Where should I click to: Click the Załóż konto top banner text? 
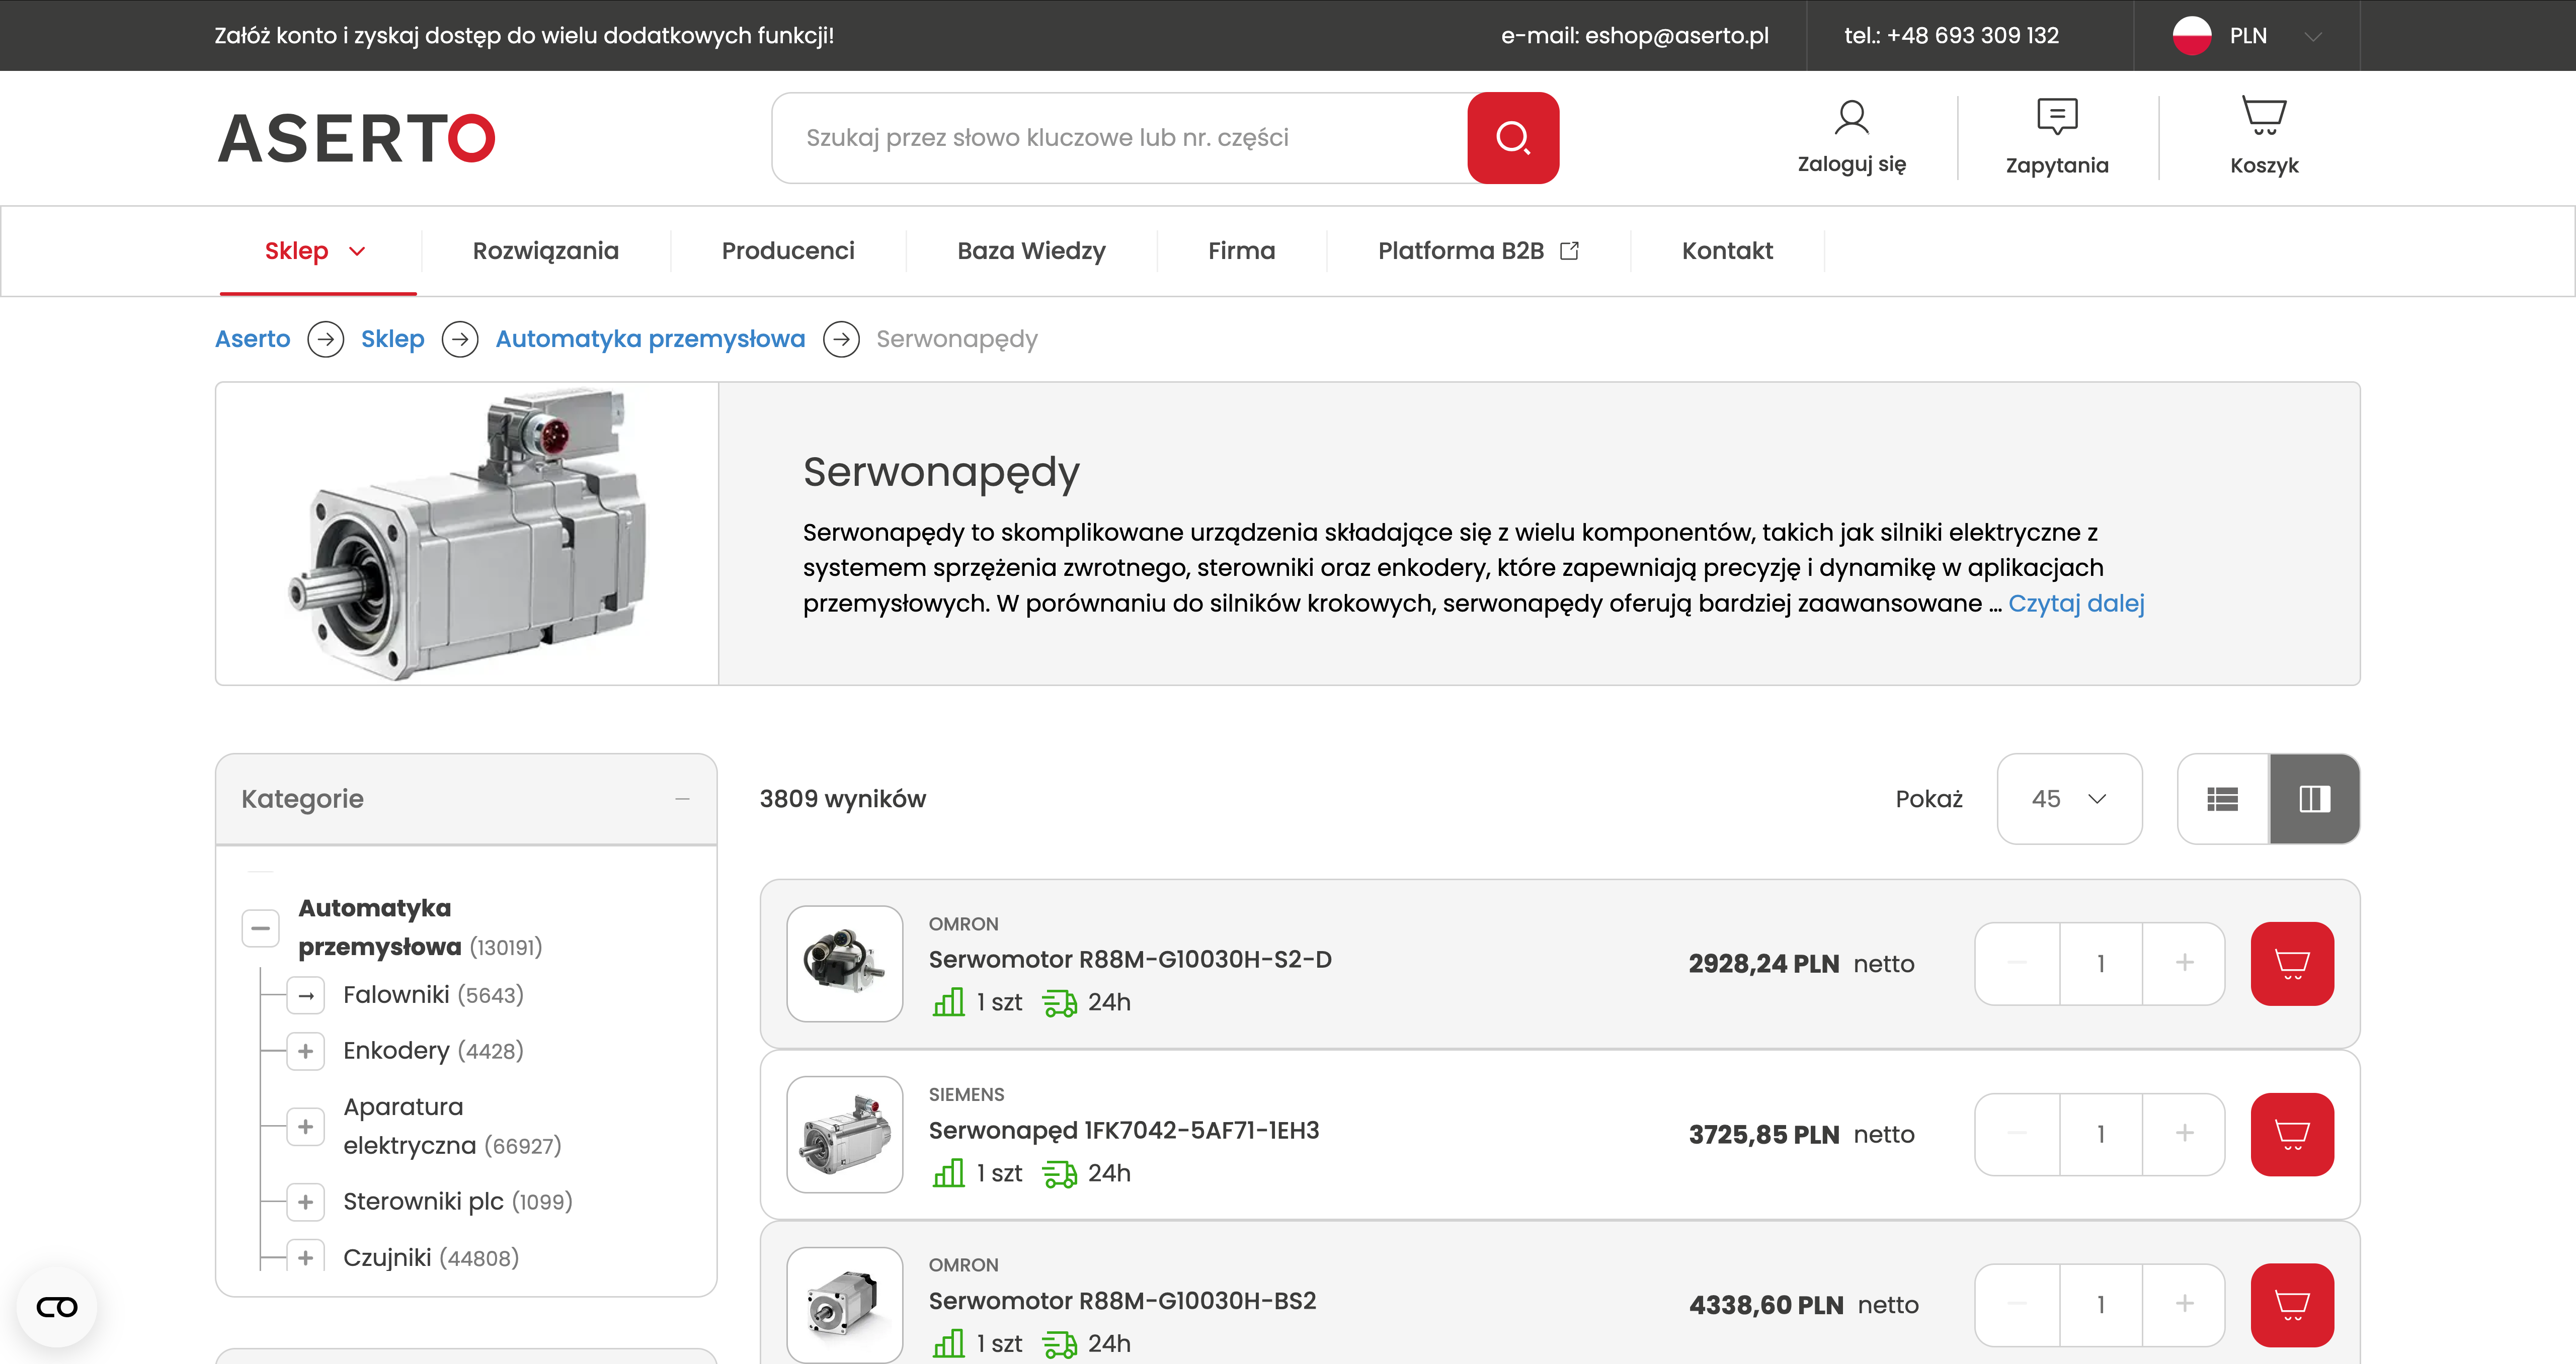tap(524, 36)
